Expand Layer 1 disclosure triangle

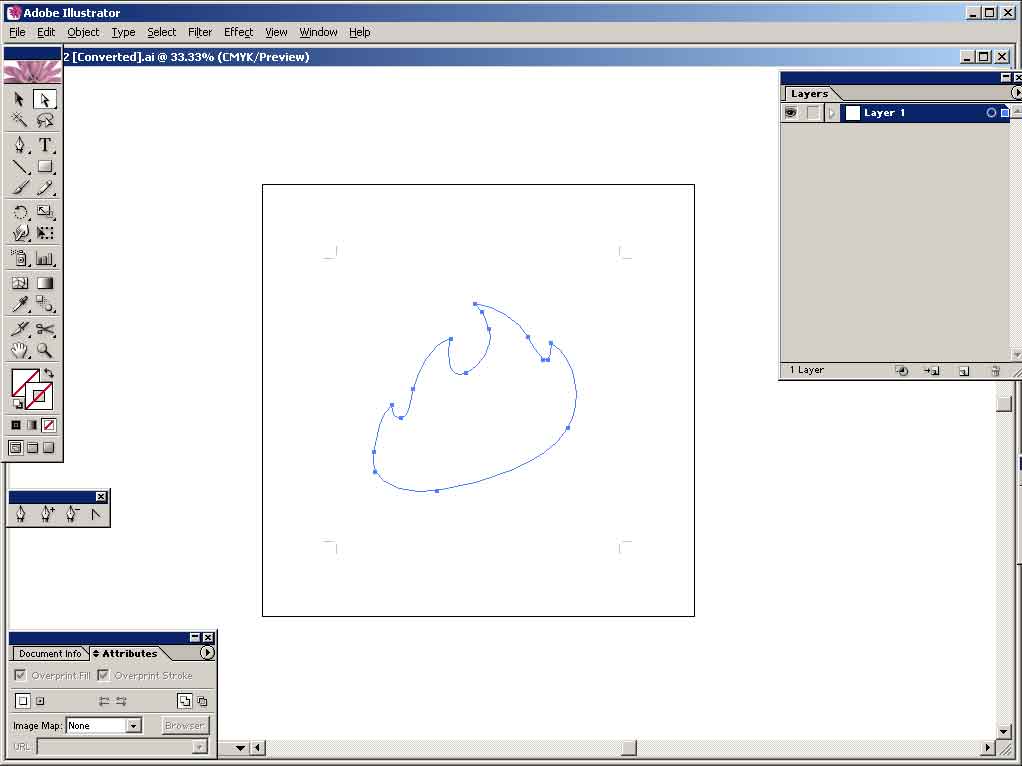(831, 113)
